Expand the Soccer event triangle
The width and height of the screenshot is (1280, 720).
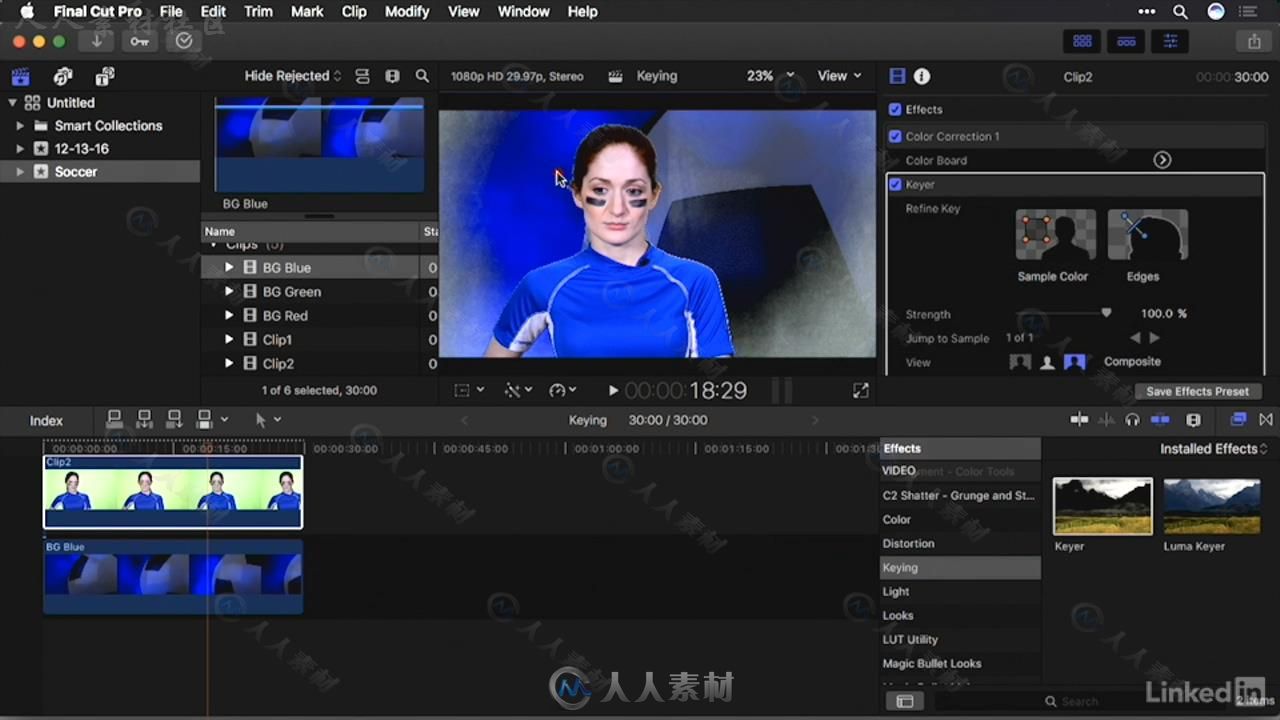[x=19, y=172]
